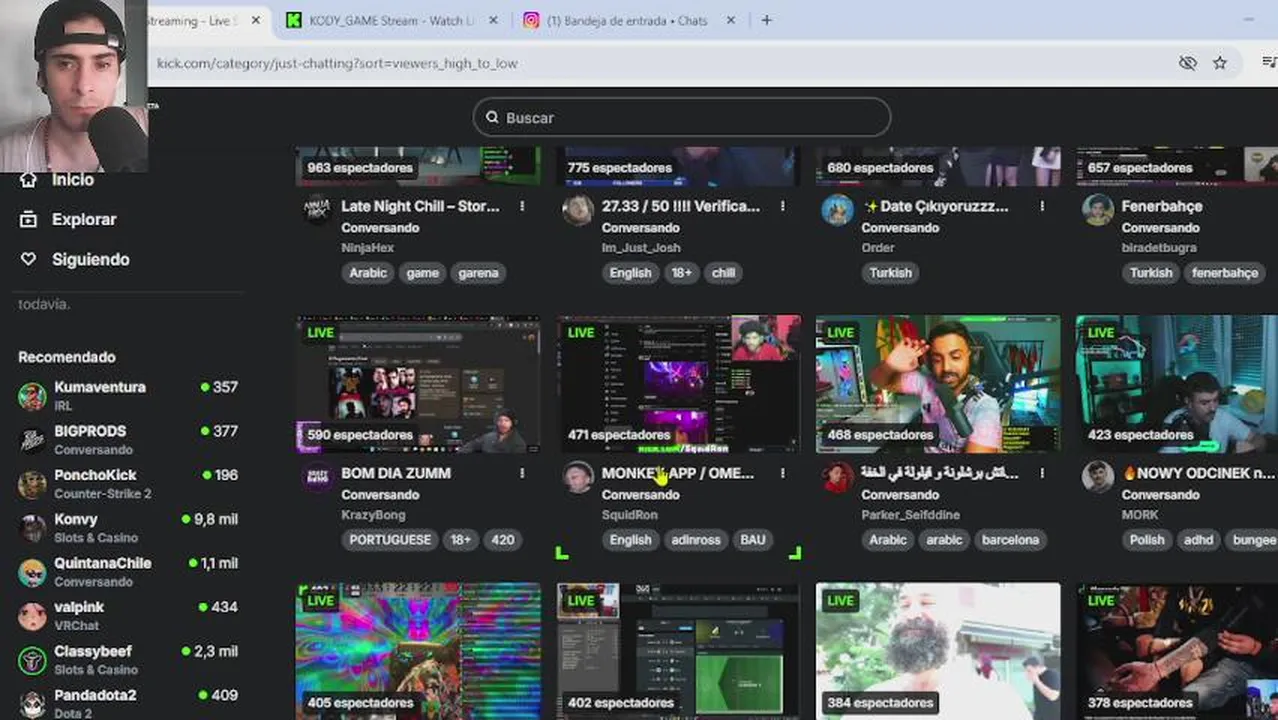Open the 405 espectadores stream thumbnail
The width and height of the screenshot is (1278, 720).
pos(418,651)
